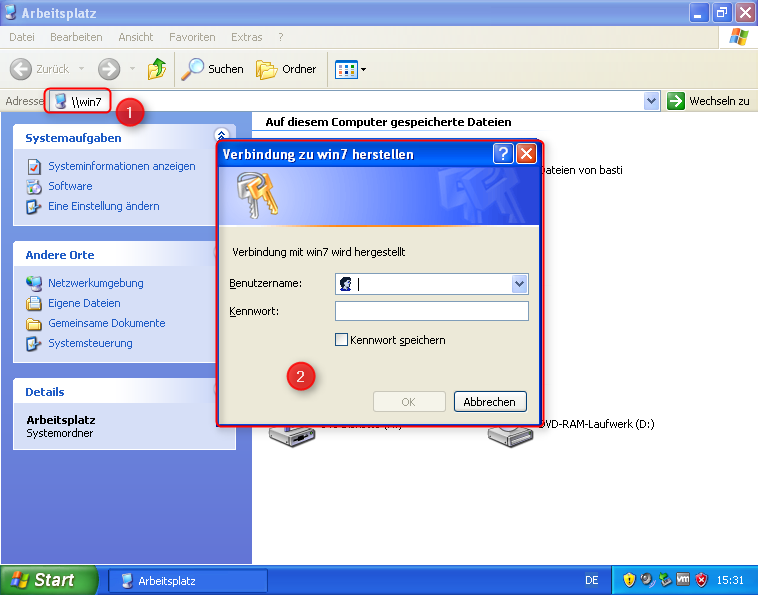Click Eine Einstellung ändern link

(x=103, y=206)
